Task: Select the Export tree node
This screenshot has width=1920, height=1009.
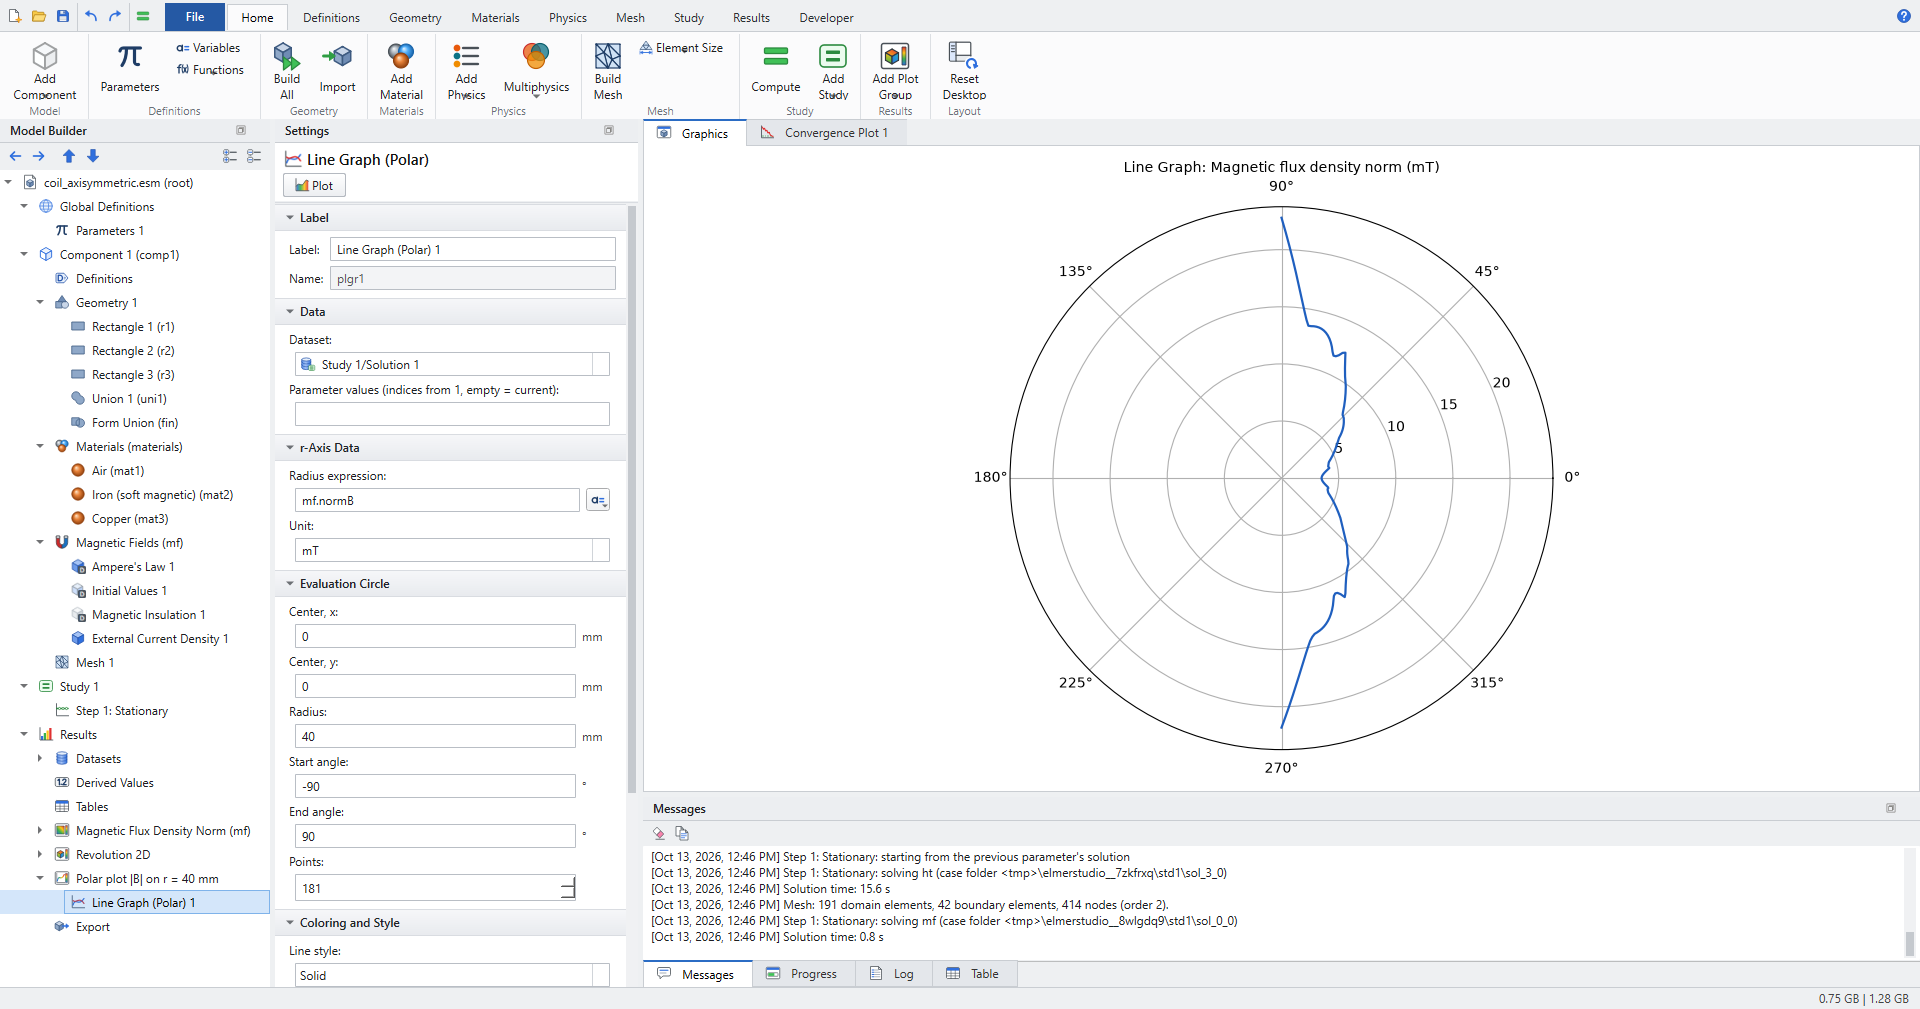Action: 92,927
